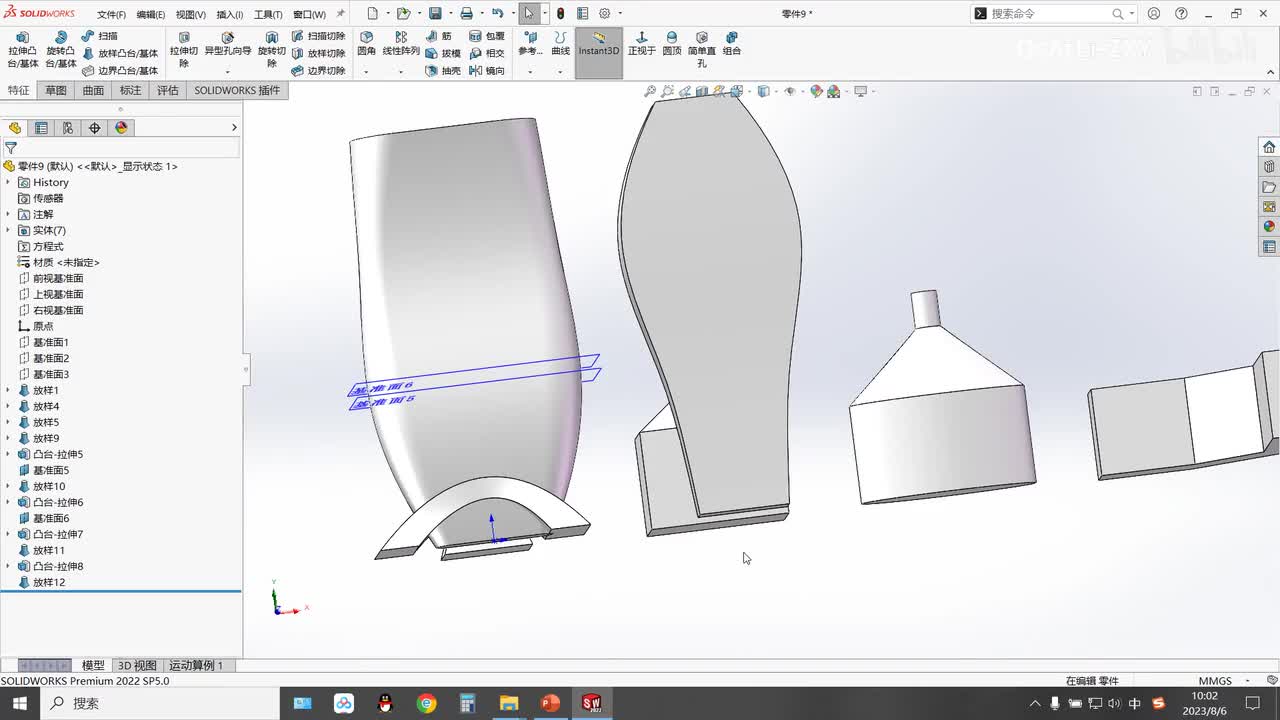
Task: Open the ConfigurationManager panel tab
Action: point(68,128)
